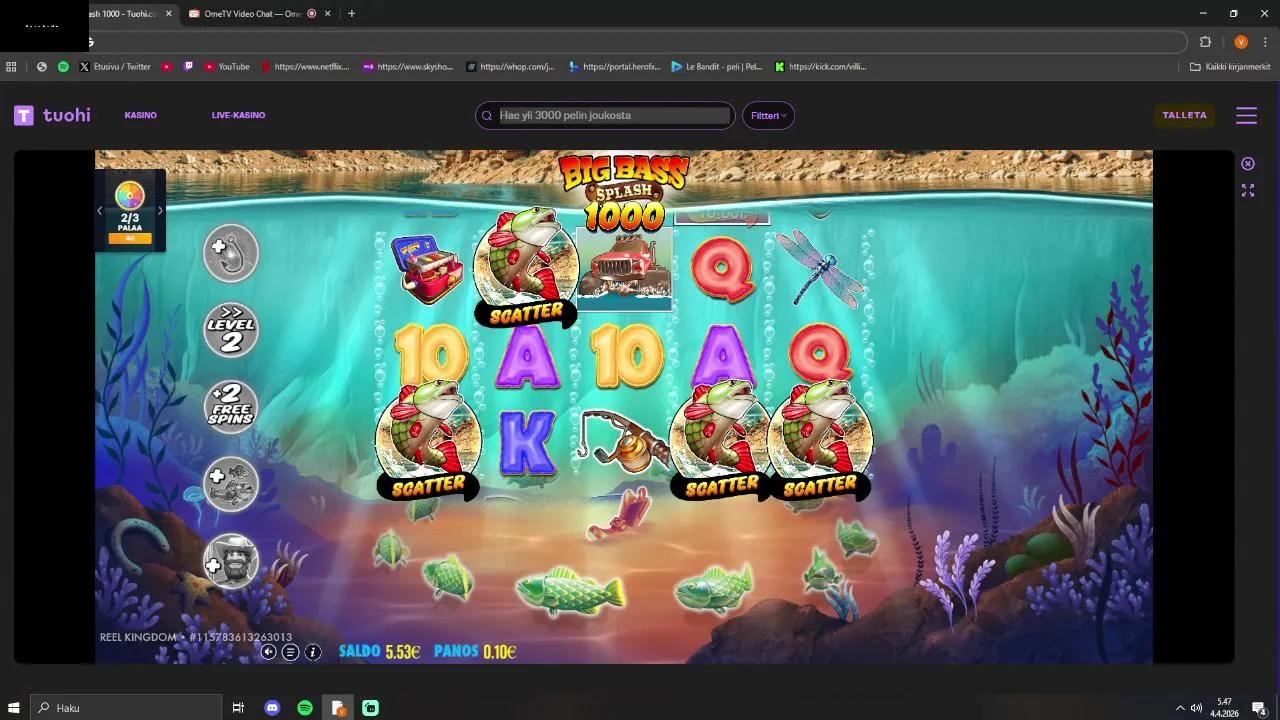This screenshot has width=1280, height=720.
Task: Open Task View on the taskbar
Action: [x=238, y=708]
